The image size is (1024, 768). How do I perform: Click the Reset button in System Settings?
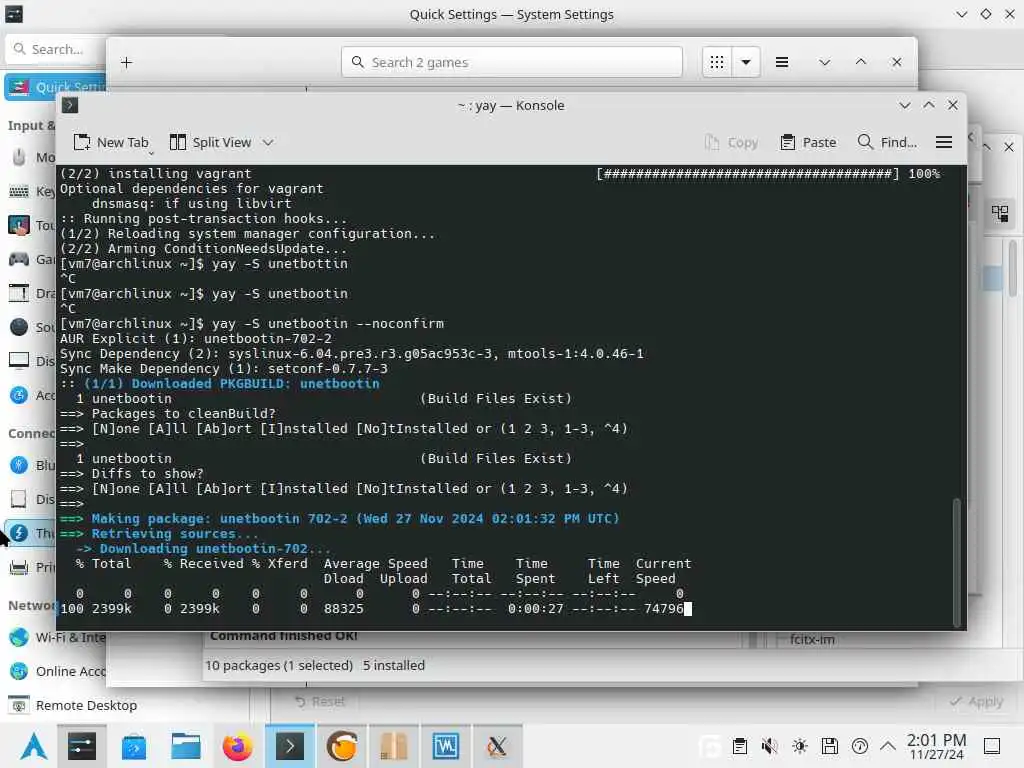(320, 701)
